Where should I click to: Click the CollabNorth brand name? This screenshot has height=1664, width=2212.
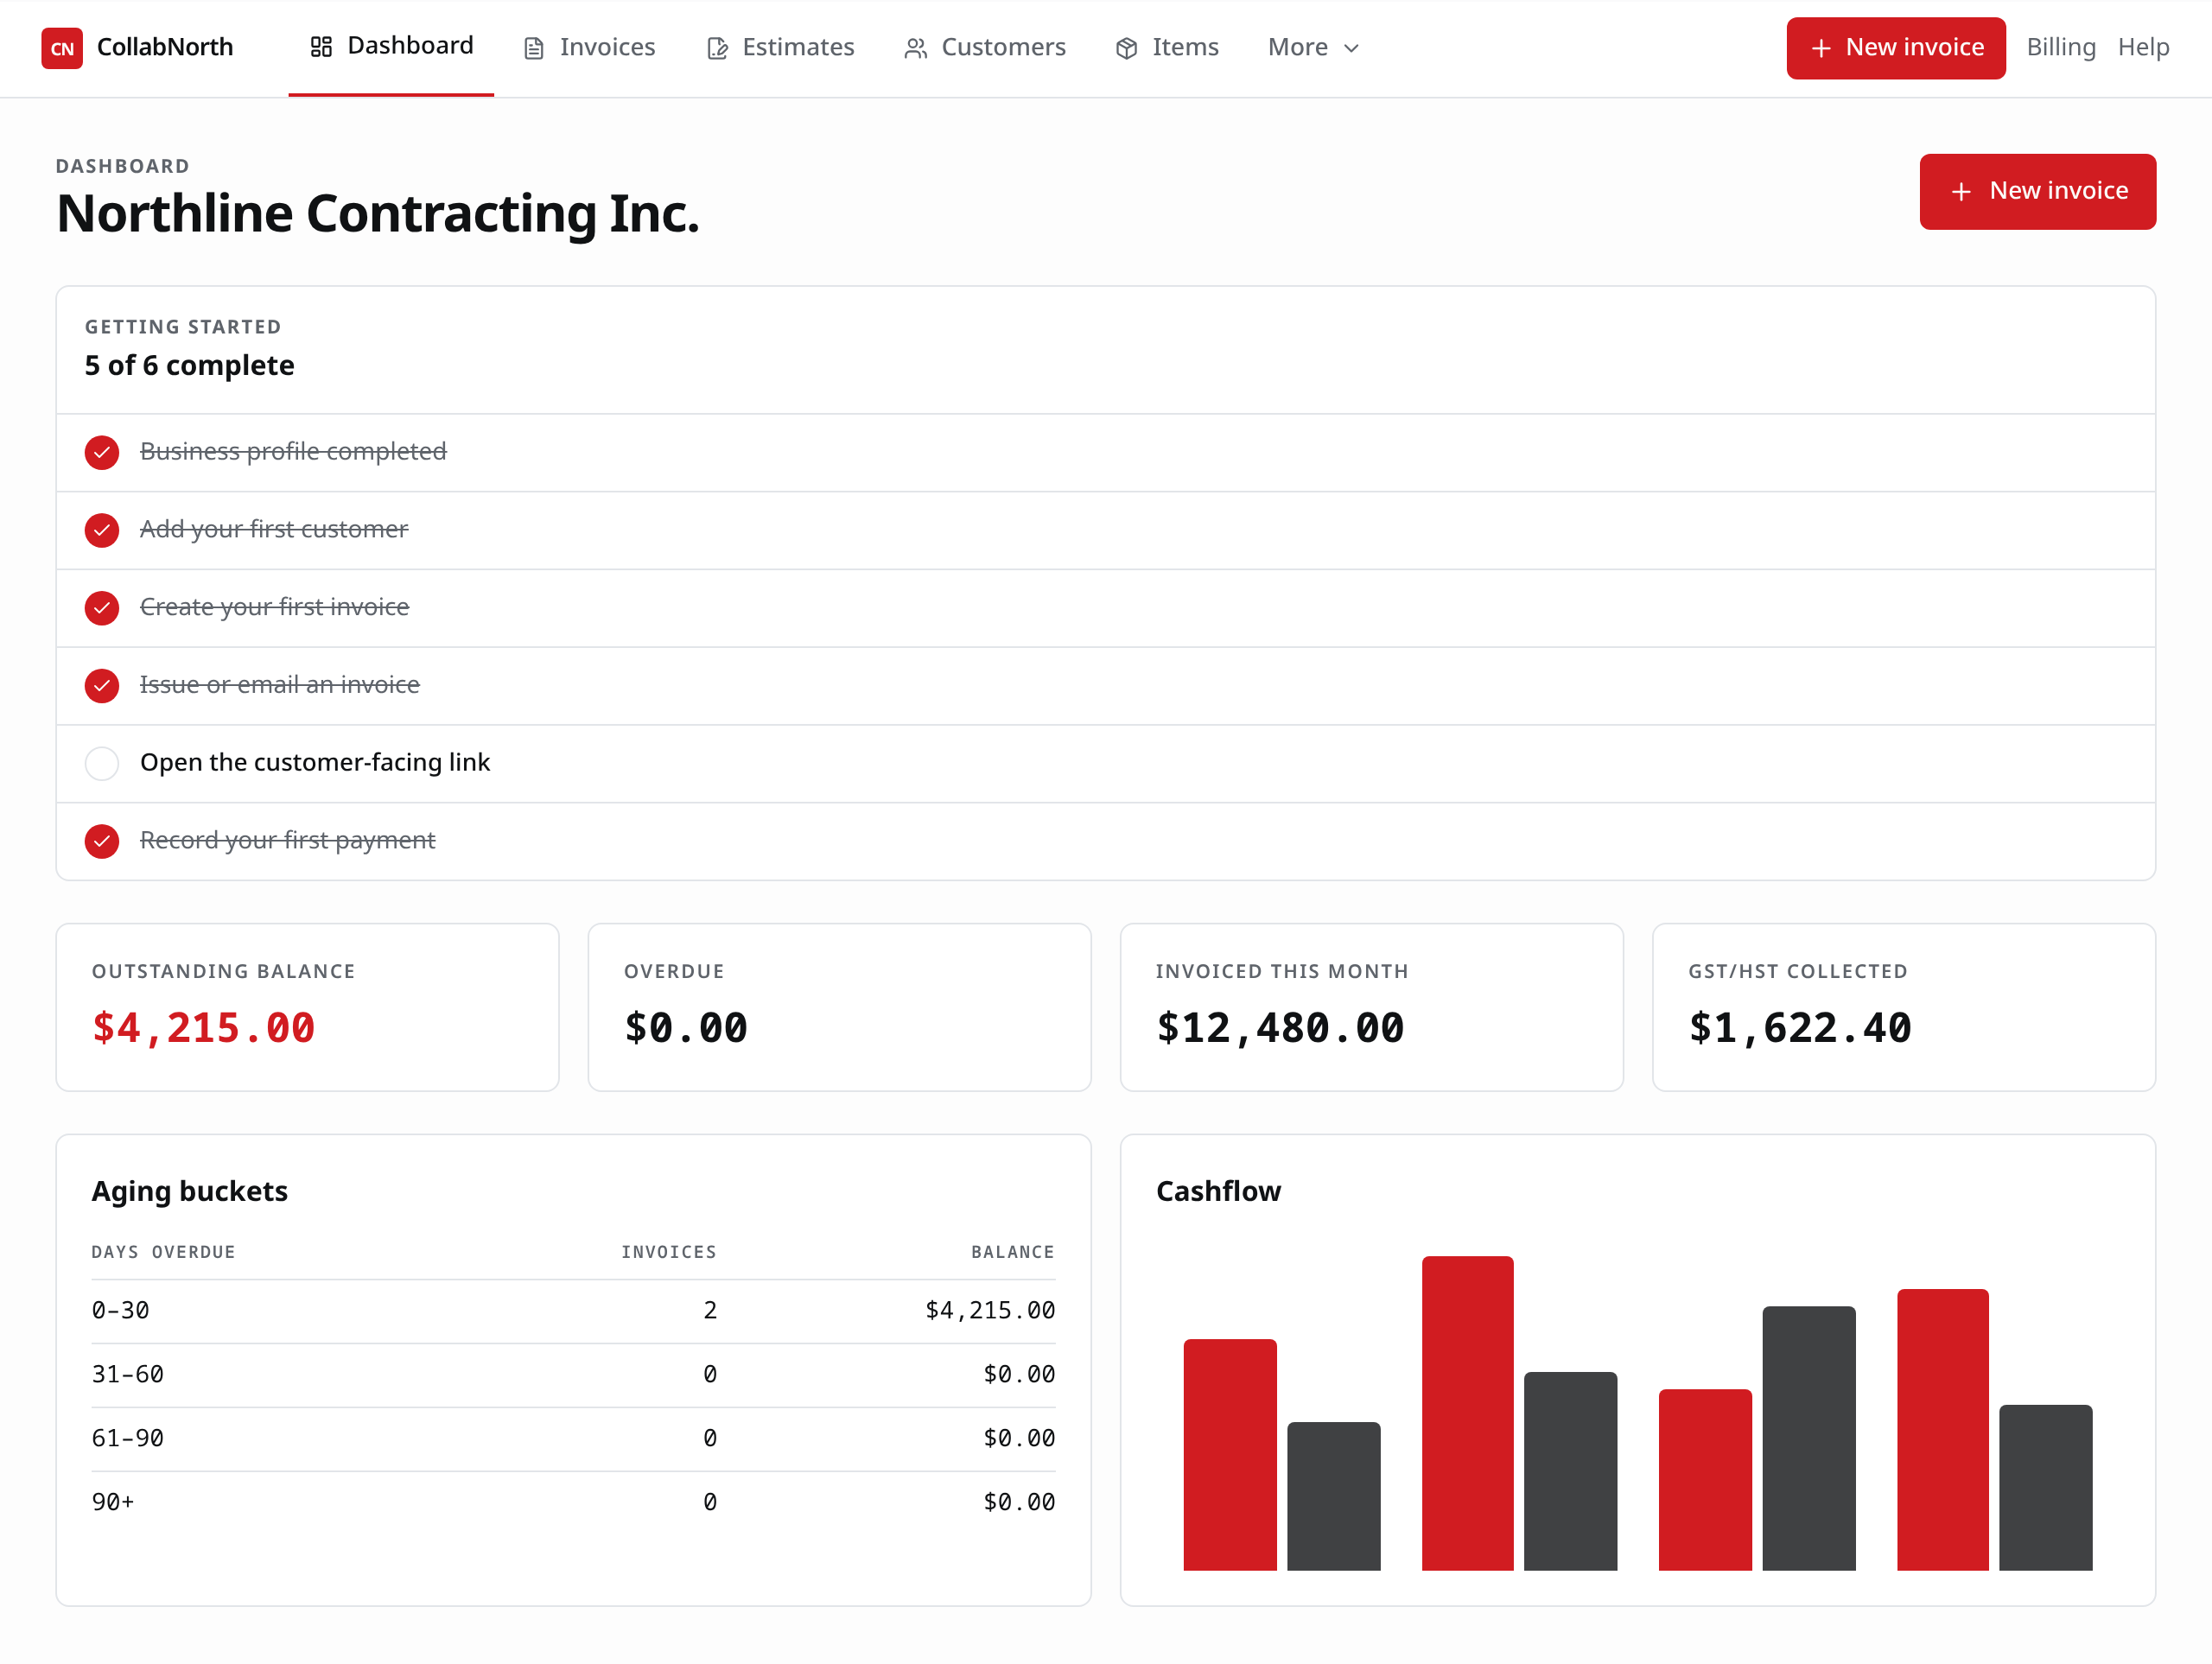point(165,48)
